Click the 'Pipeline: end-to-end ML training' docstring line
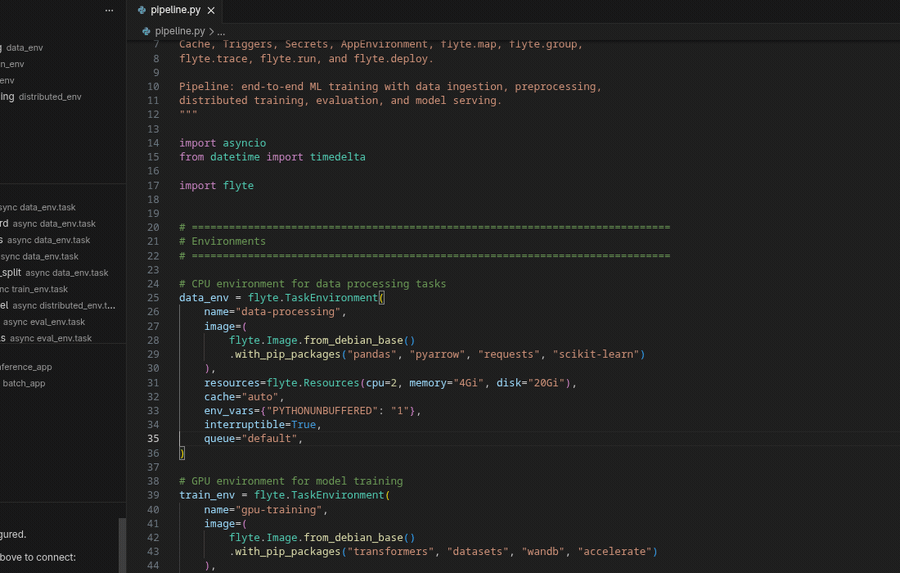The height and width of the screenshot is (573, 900). (390, 87)
